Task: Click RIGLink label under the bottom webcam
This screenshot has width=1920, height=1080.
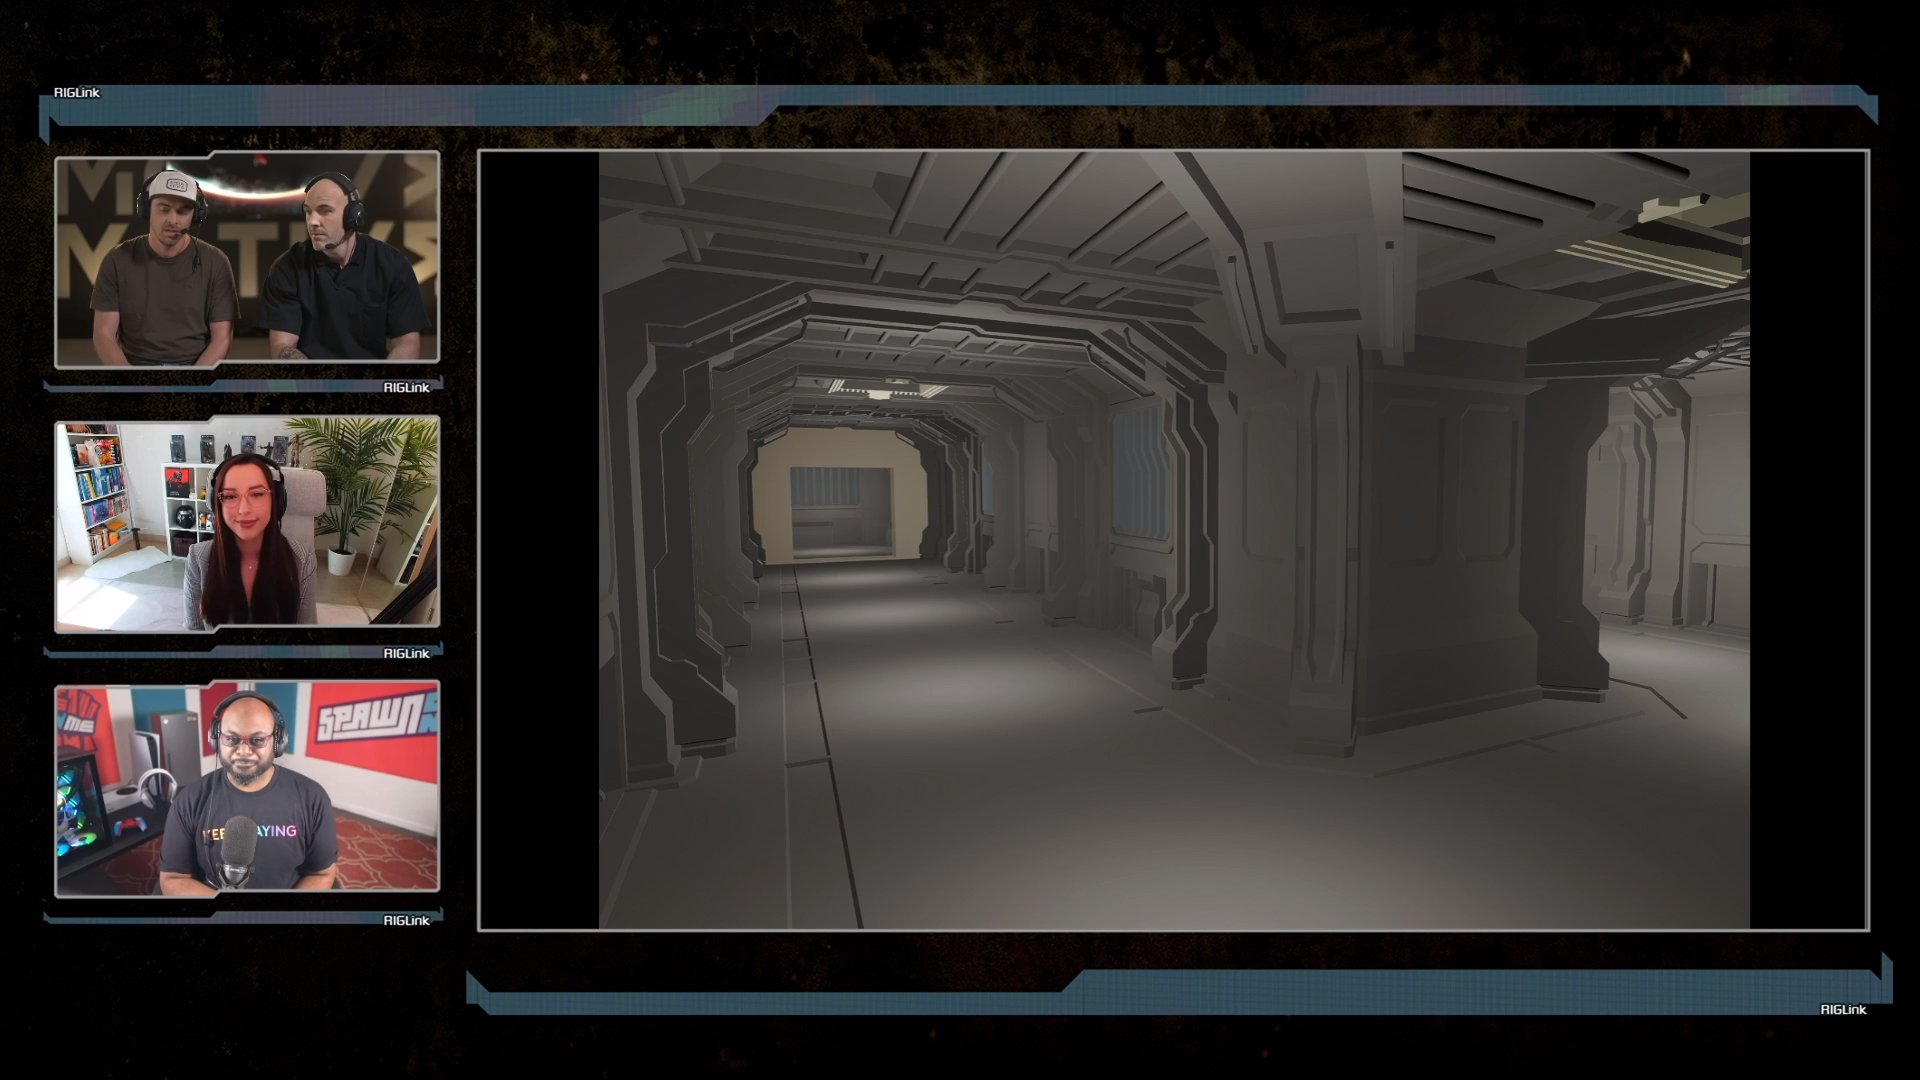Action: (x=406, y=921)
